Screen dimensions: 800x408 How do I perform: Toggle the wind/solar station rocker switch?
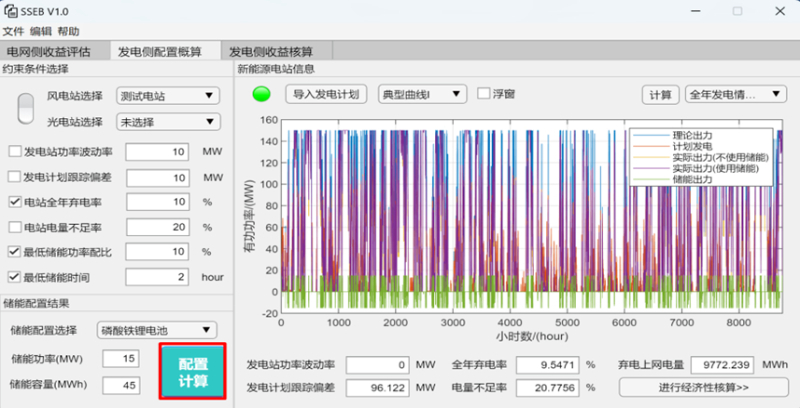26,109
